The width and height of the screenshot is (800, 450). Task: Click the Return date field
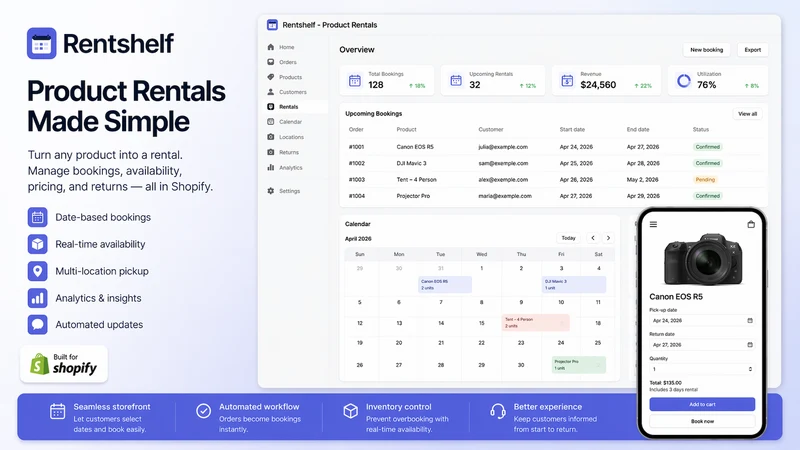(702, 345)
